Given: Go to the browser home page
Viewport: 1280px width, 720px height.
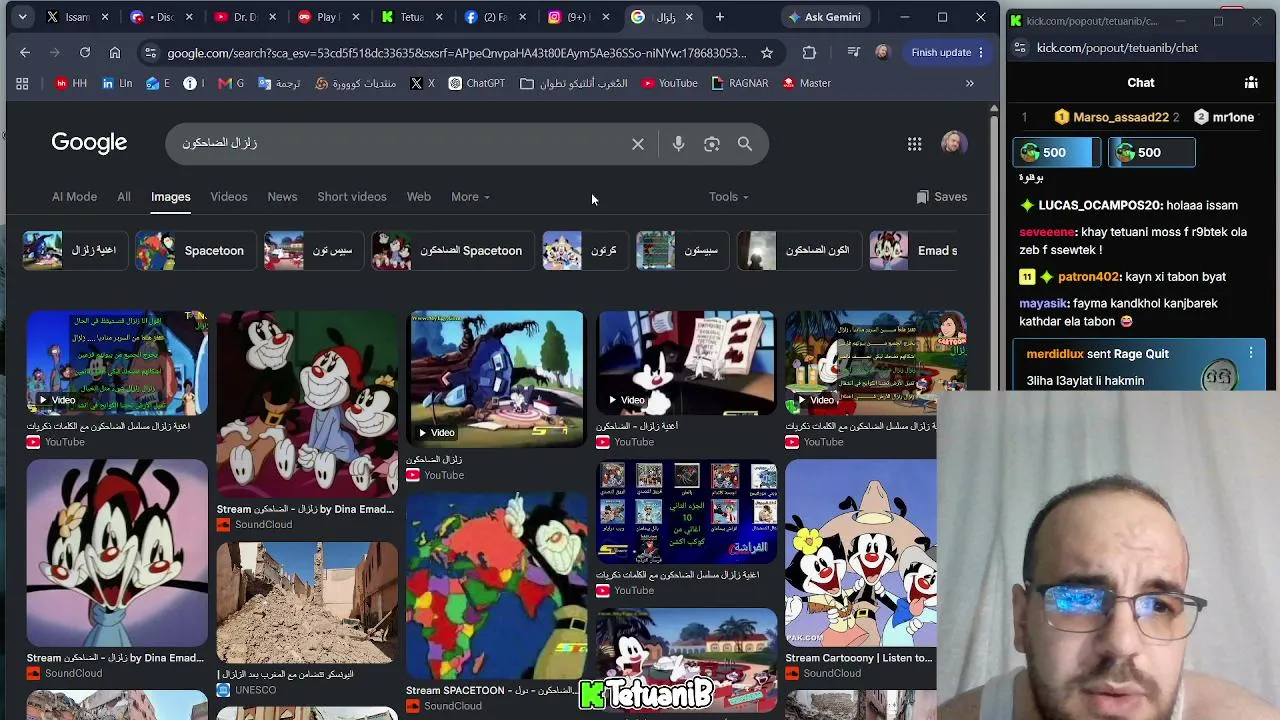Looking at the screenshot, I should click(x=115, y=52).
